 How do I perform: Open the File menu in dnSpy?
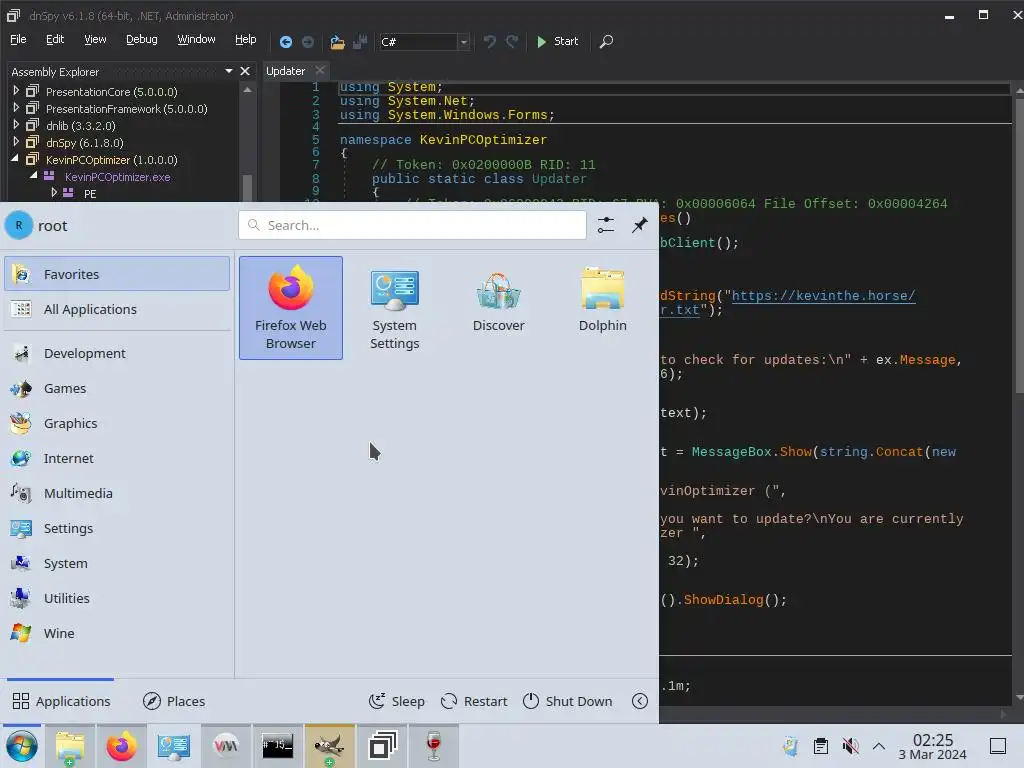pos(18,39)
